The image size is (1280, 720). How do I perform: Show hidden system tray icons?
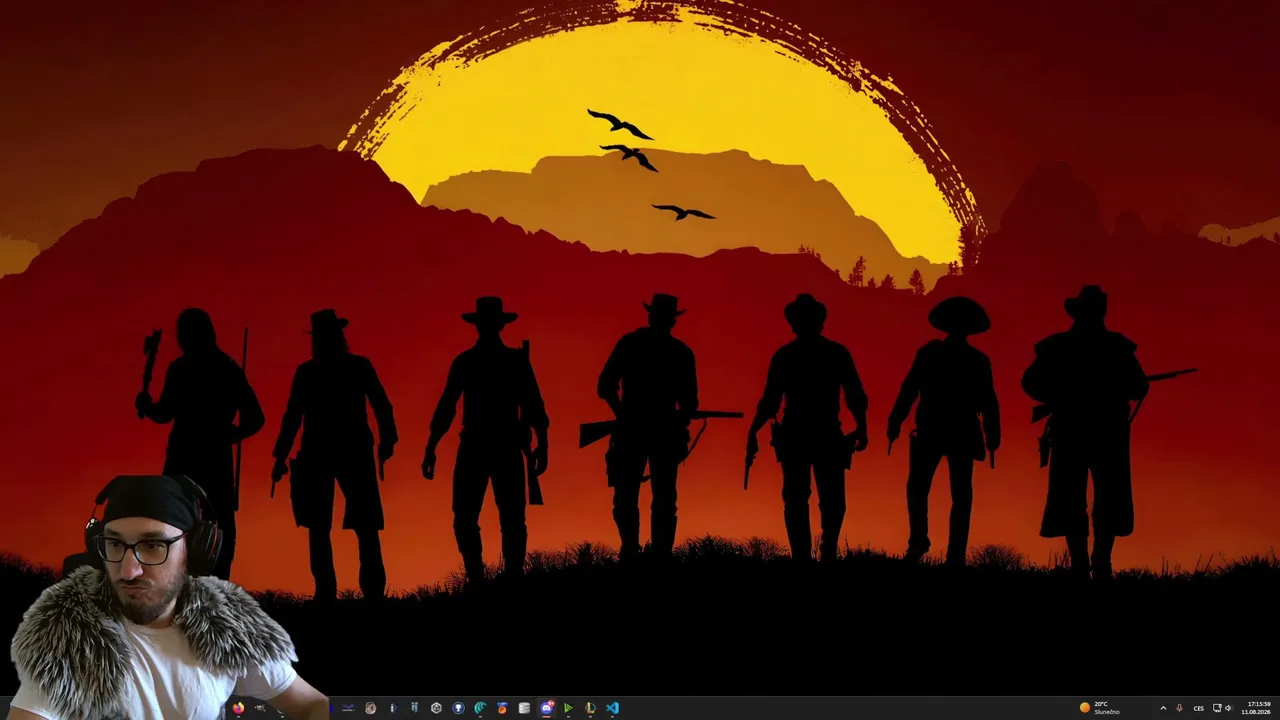click(x=1163, y=708)
